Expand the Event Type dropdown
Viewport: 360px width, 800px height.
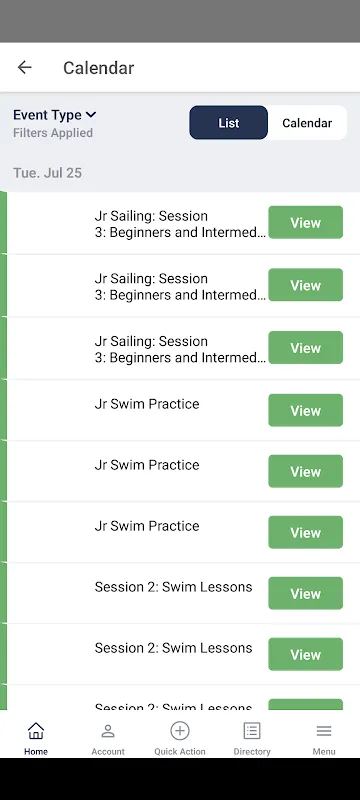[x=55, y=115]
